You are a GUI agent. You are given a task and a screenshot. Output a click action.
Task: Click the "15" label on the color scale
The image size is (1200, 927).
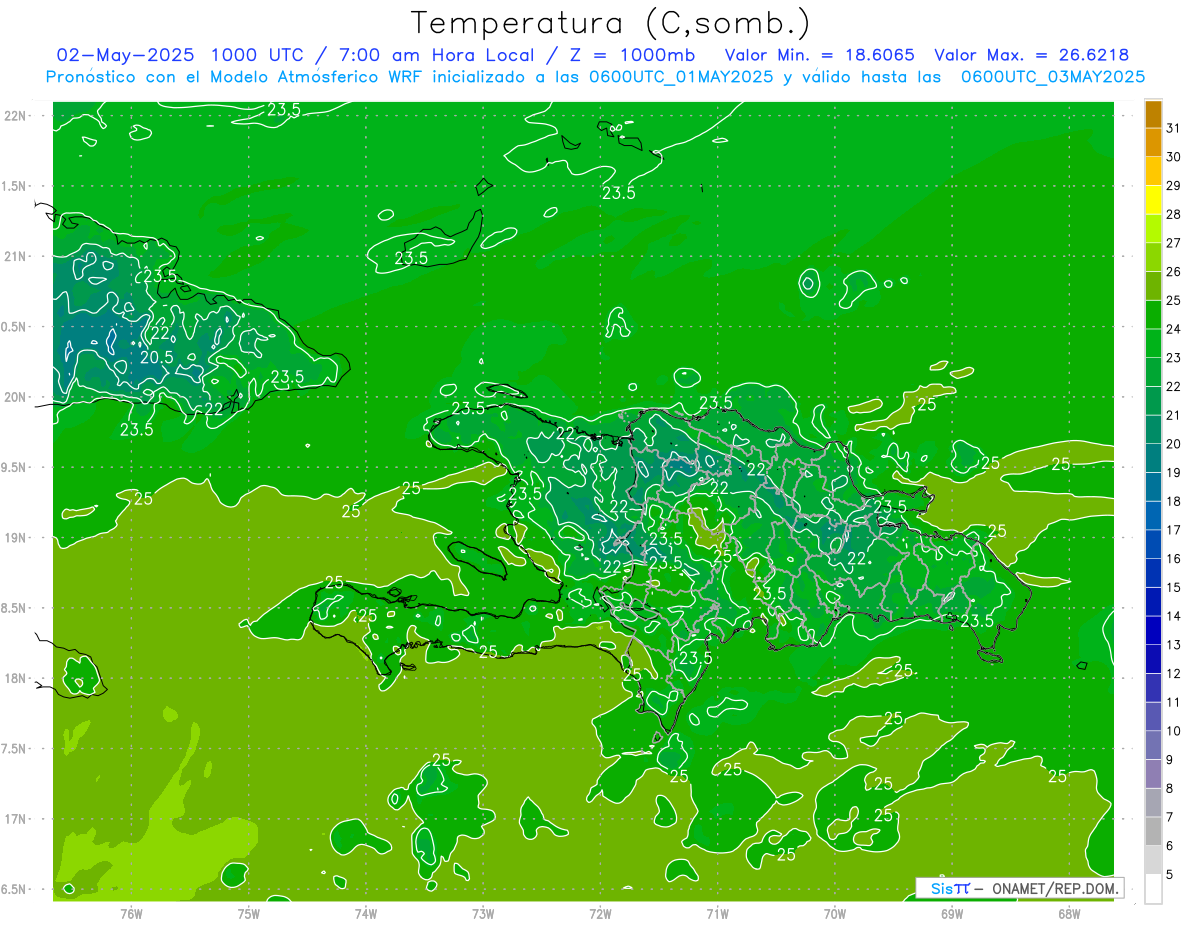click(x=1174, y=588)
